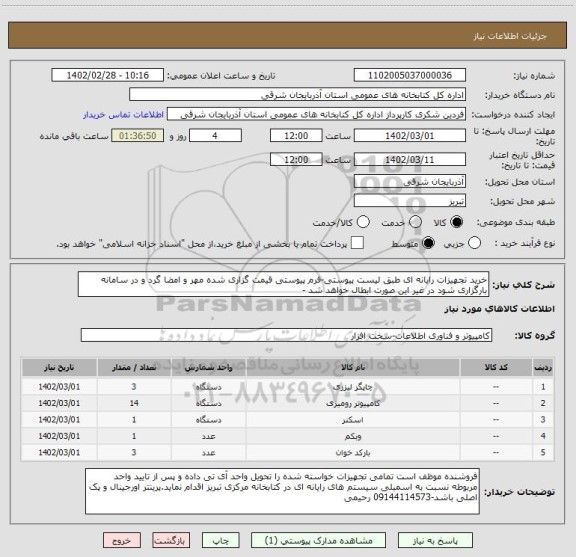The width and height of the screenshot is (576, 557).
Task: Select the چاپگر لیزری item row
Action: pos(288,387)
